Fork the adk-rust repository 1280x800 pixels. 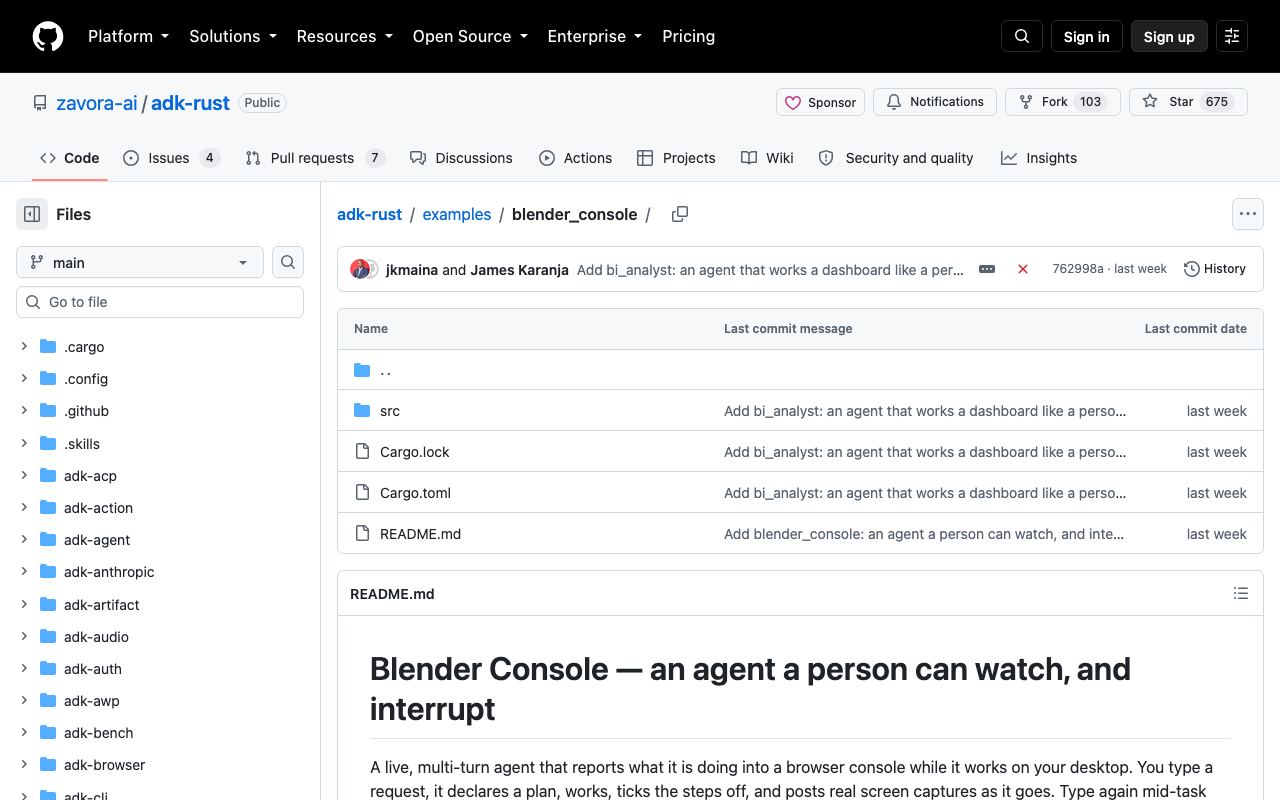tap(1062, 102)
